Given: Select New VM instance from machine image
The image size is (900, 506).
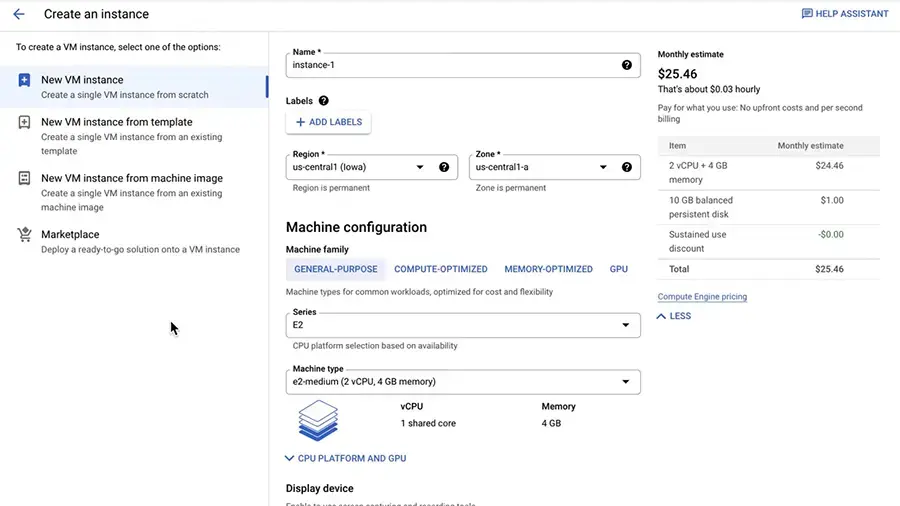Looking at the screenshot, I should pos(134,192).
